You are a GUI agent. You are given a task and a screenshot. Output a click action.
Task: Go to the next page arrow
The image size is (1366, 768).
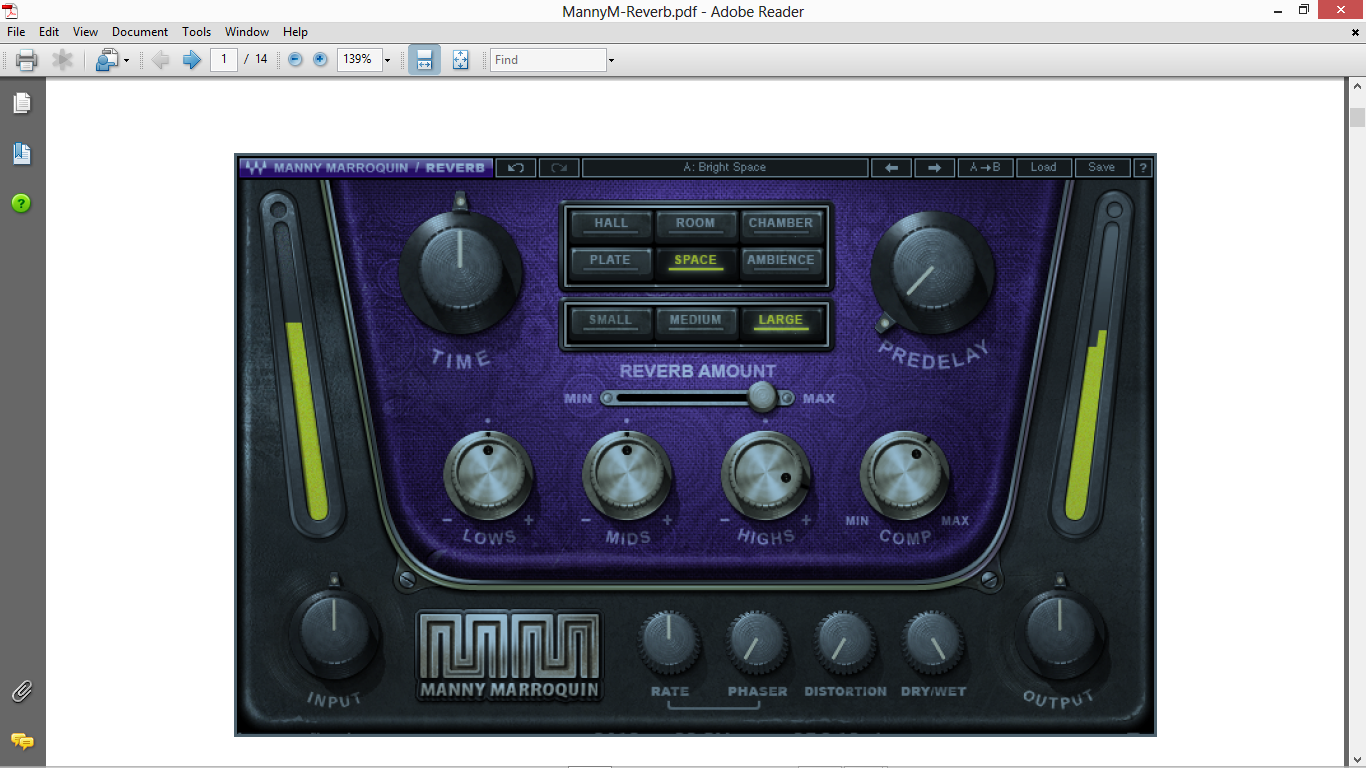click(x=191, y=60)
